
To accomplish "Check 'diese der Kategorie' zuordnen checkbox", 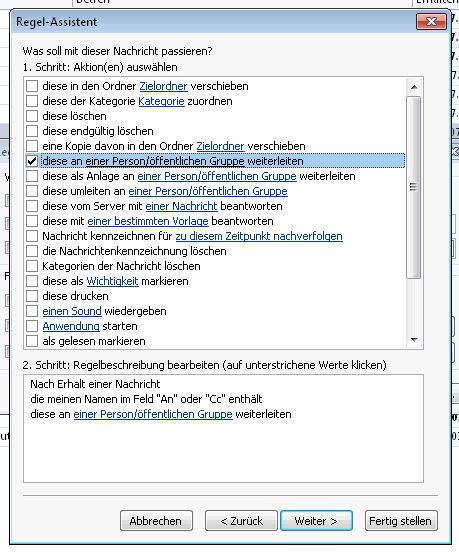I will click(x=32, y=101).
